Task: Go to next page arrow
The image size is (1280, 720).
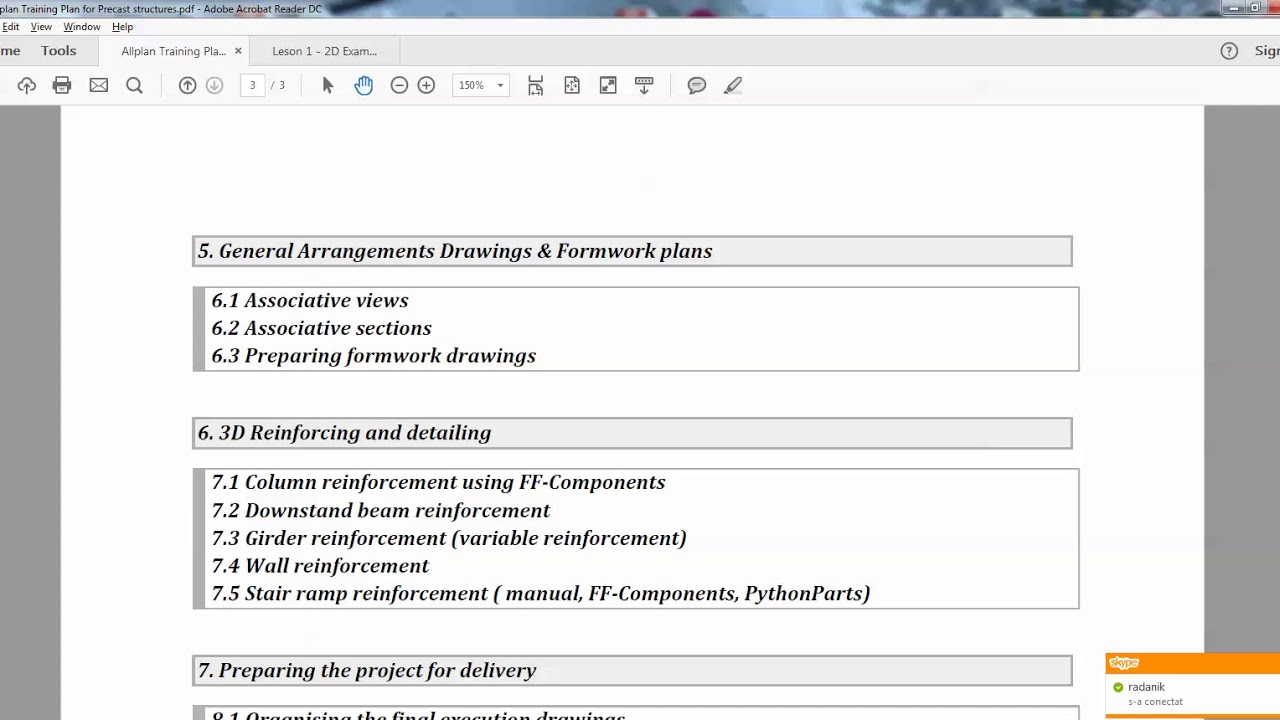Action: tap(214, 86)
